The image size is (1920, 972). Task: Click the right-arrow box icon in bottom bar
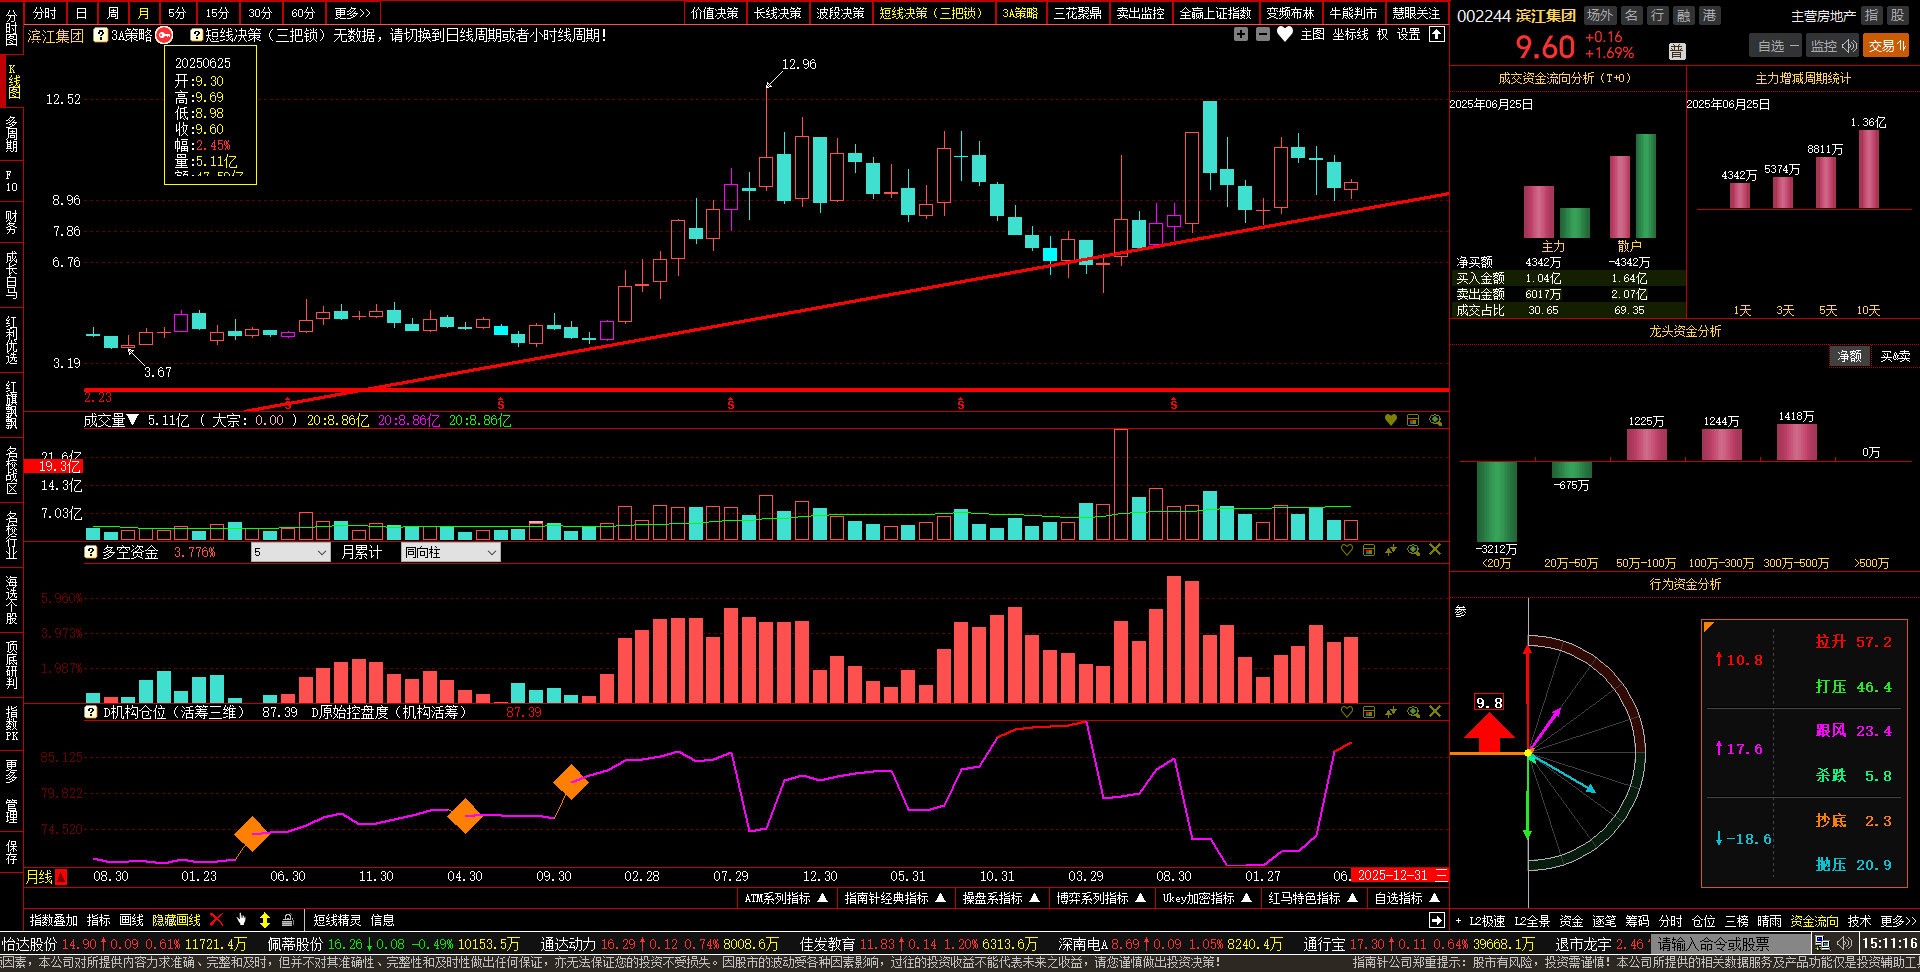click(1437, 920)
